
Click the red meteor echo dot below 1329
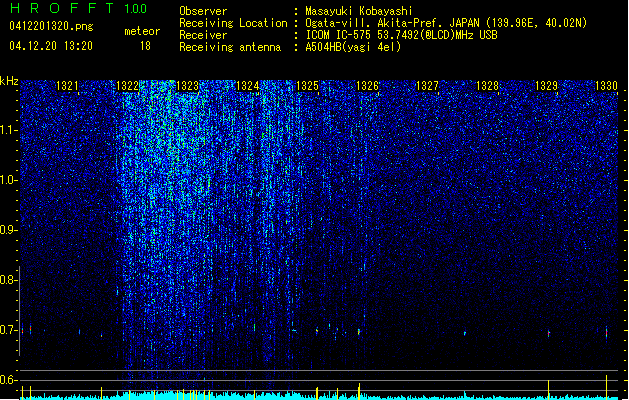click(549, 333)
